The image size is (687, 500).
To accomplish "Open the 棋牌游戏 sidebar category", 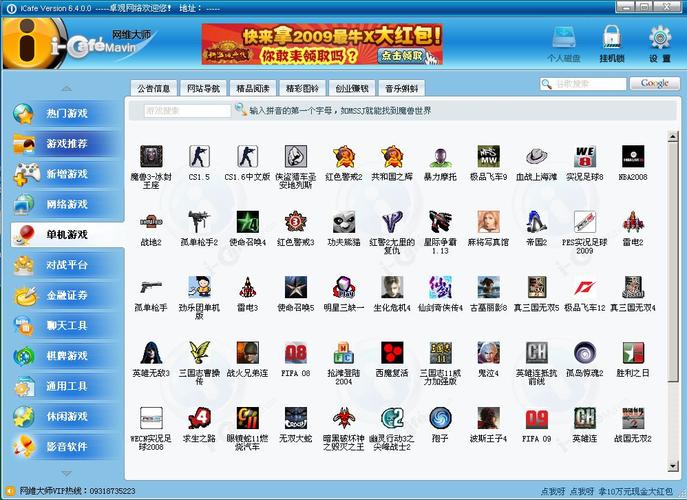I will pos(67,356).
